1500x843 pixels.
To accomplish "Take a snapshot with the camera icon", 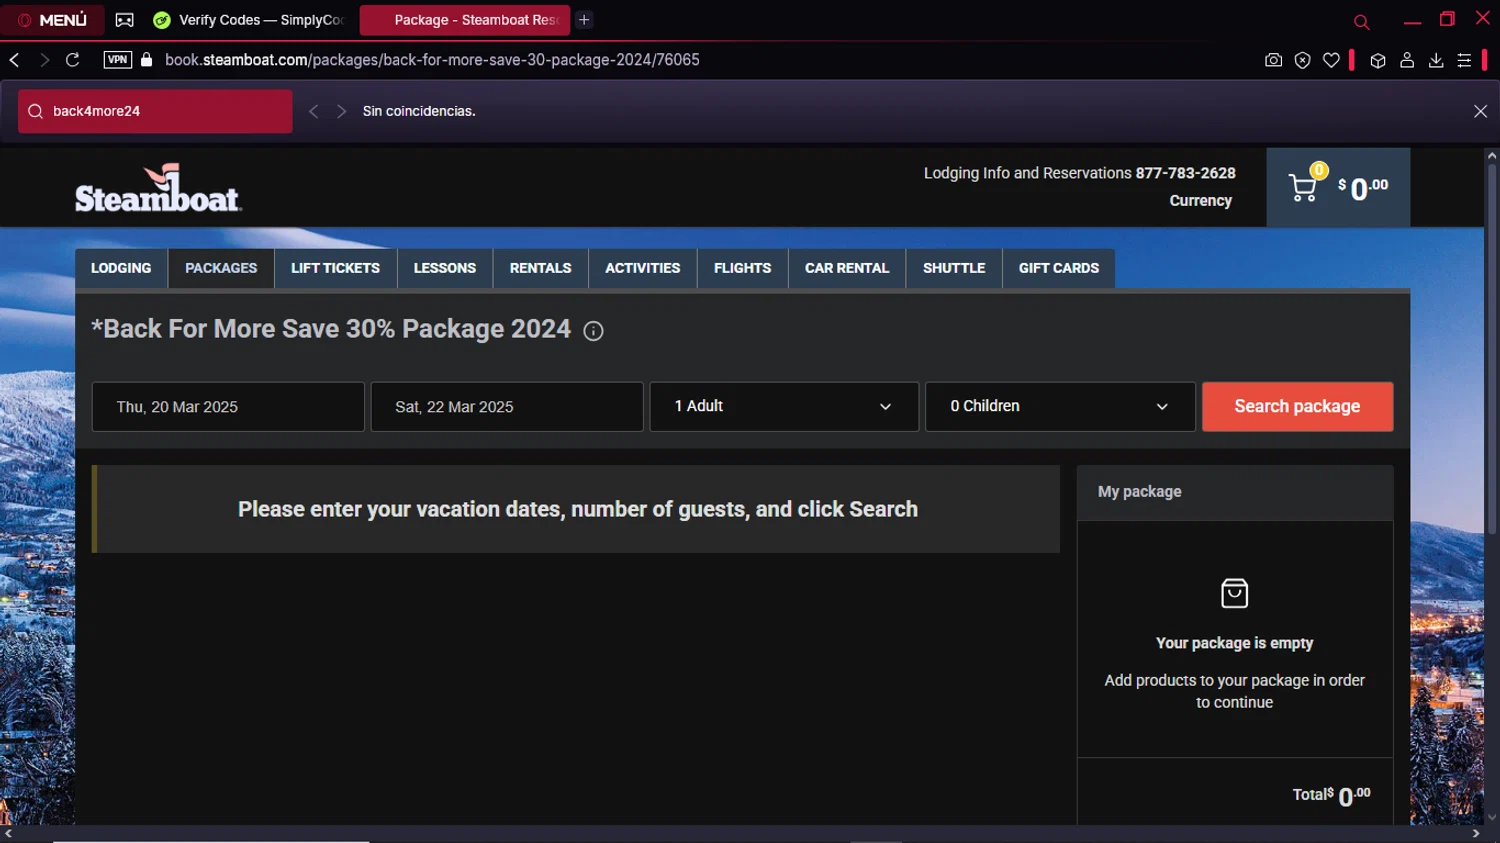I will pos(1273,60).
